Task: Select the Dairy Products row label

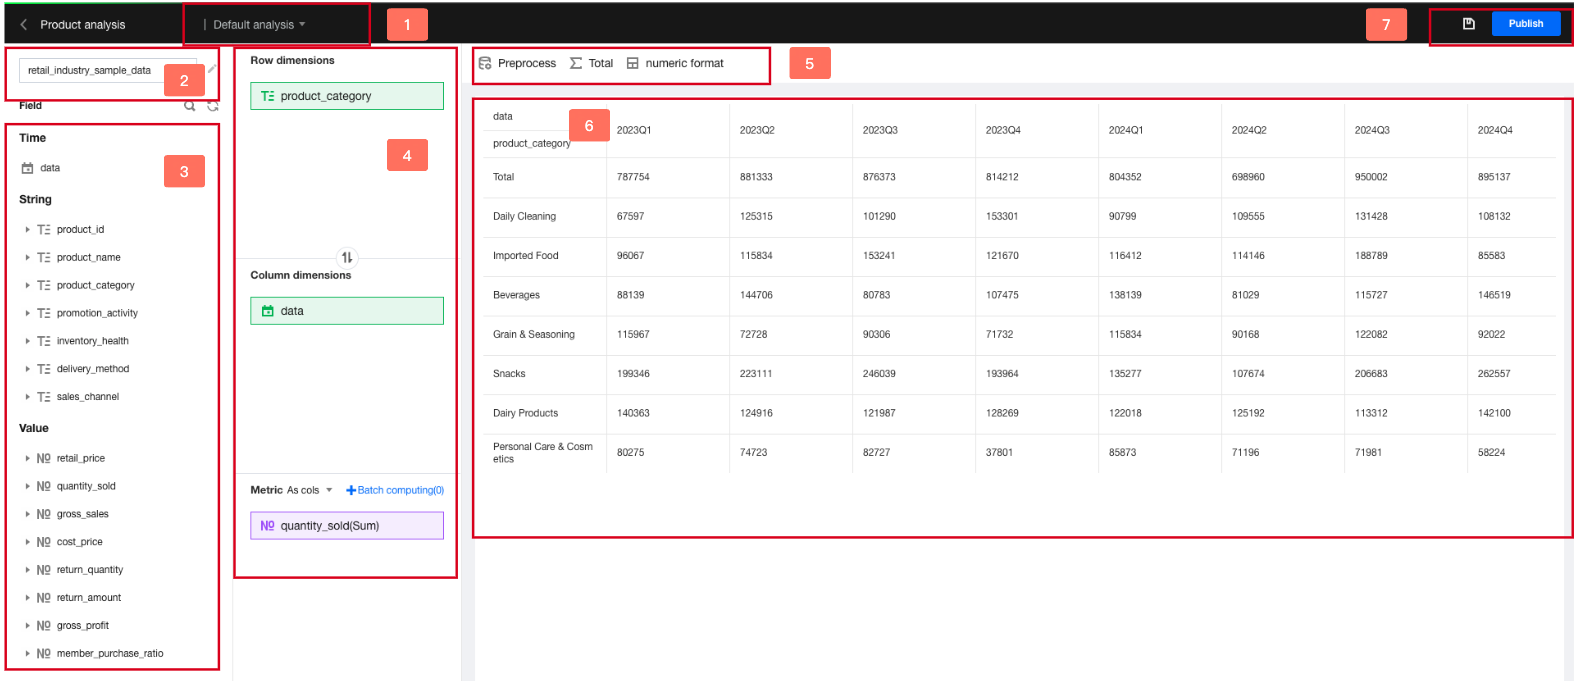Action: tap(525, 413)
